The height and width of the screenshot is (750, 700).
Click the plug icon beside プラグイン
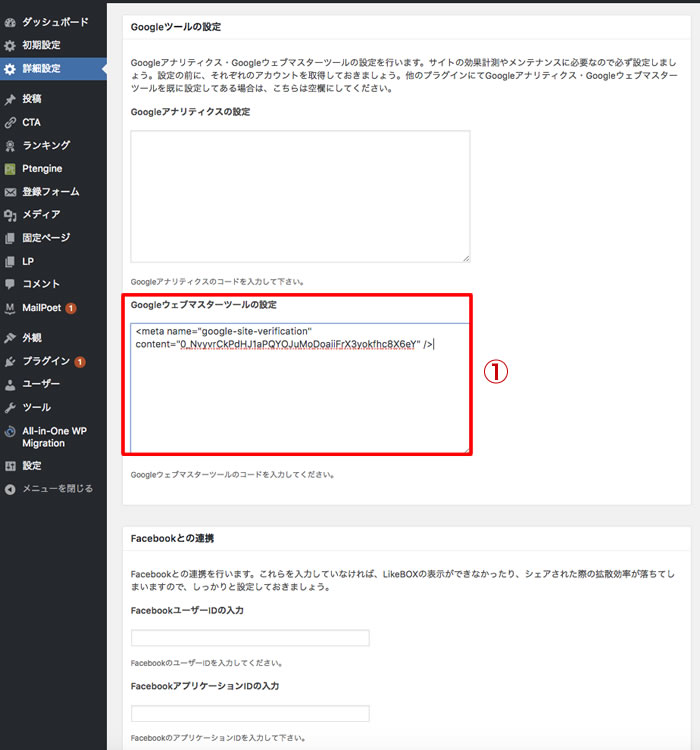pos(10,361)
